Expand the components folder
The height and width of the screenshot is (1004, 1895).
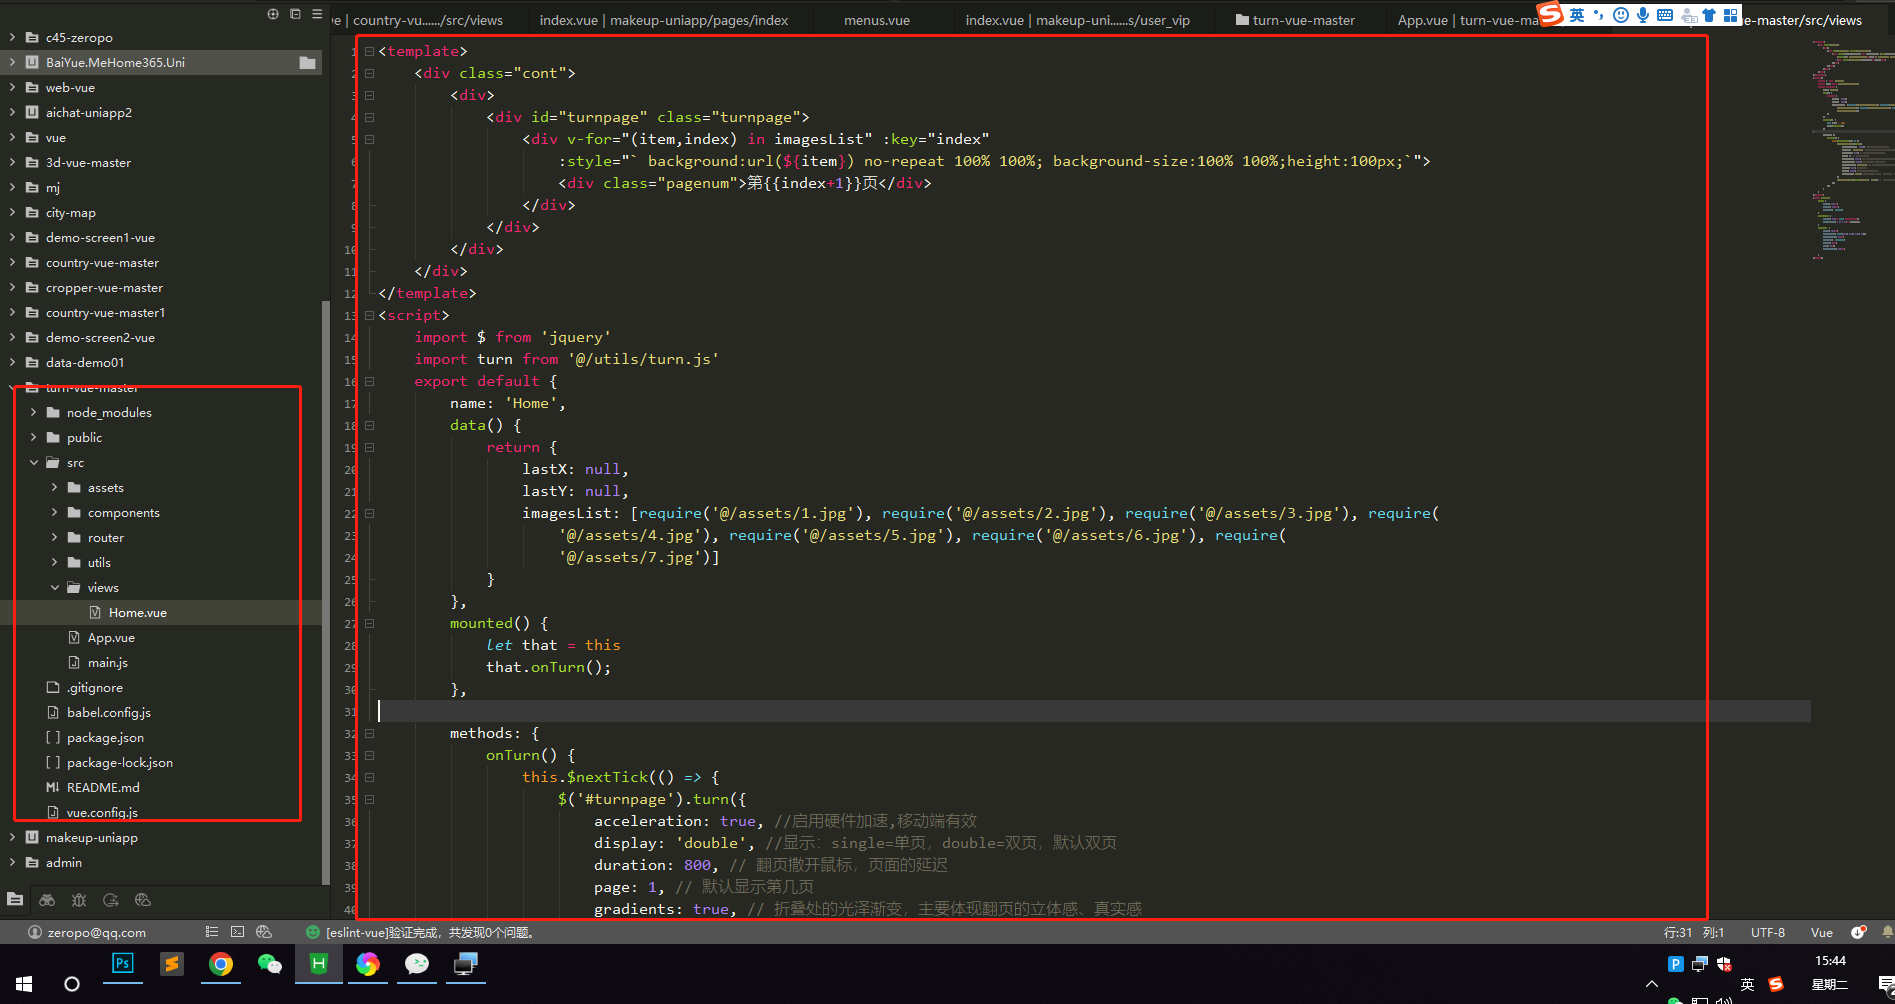54,512
